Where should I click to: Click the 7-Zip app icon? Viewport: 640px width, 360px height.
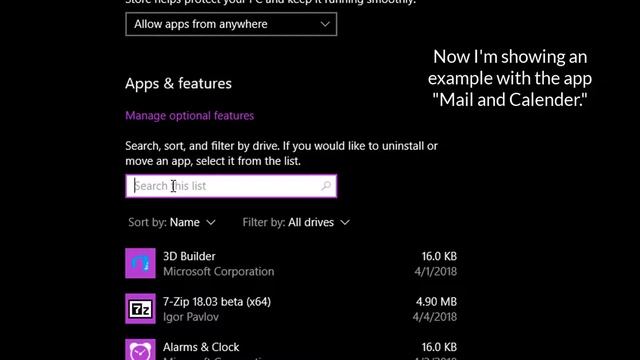(x=140, y=309)
